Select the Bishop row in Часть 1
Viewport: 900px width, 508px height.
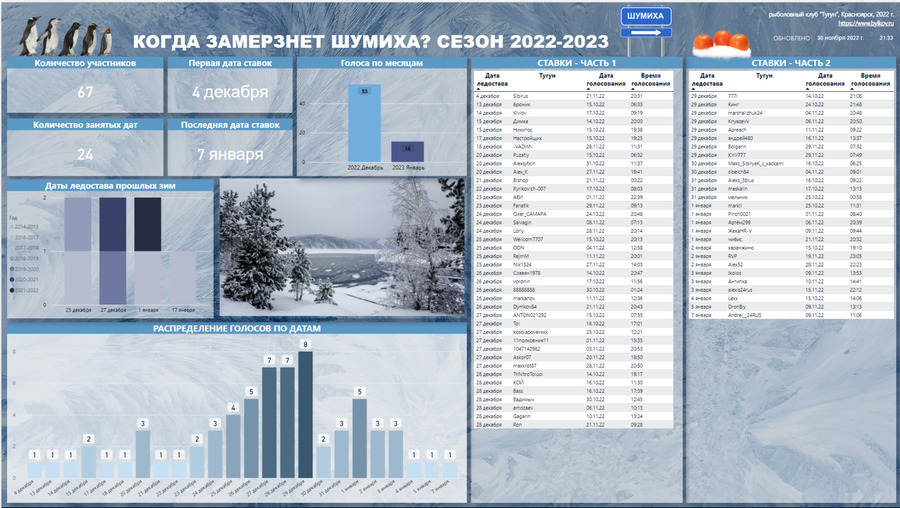click(x=573, y=180)
